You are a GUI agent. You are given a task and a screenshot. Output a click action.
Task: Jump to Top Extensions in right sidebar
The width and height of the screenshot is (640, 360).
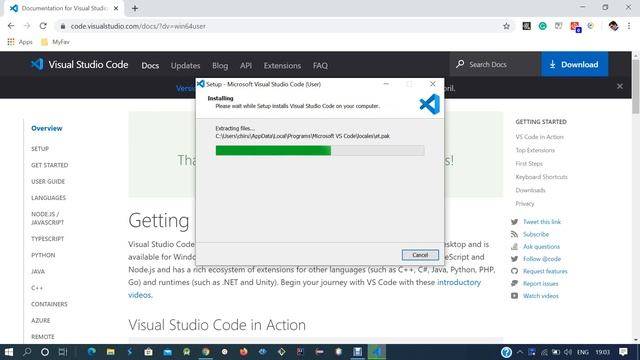535,150
